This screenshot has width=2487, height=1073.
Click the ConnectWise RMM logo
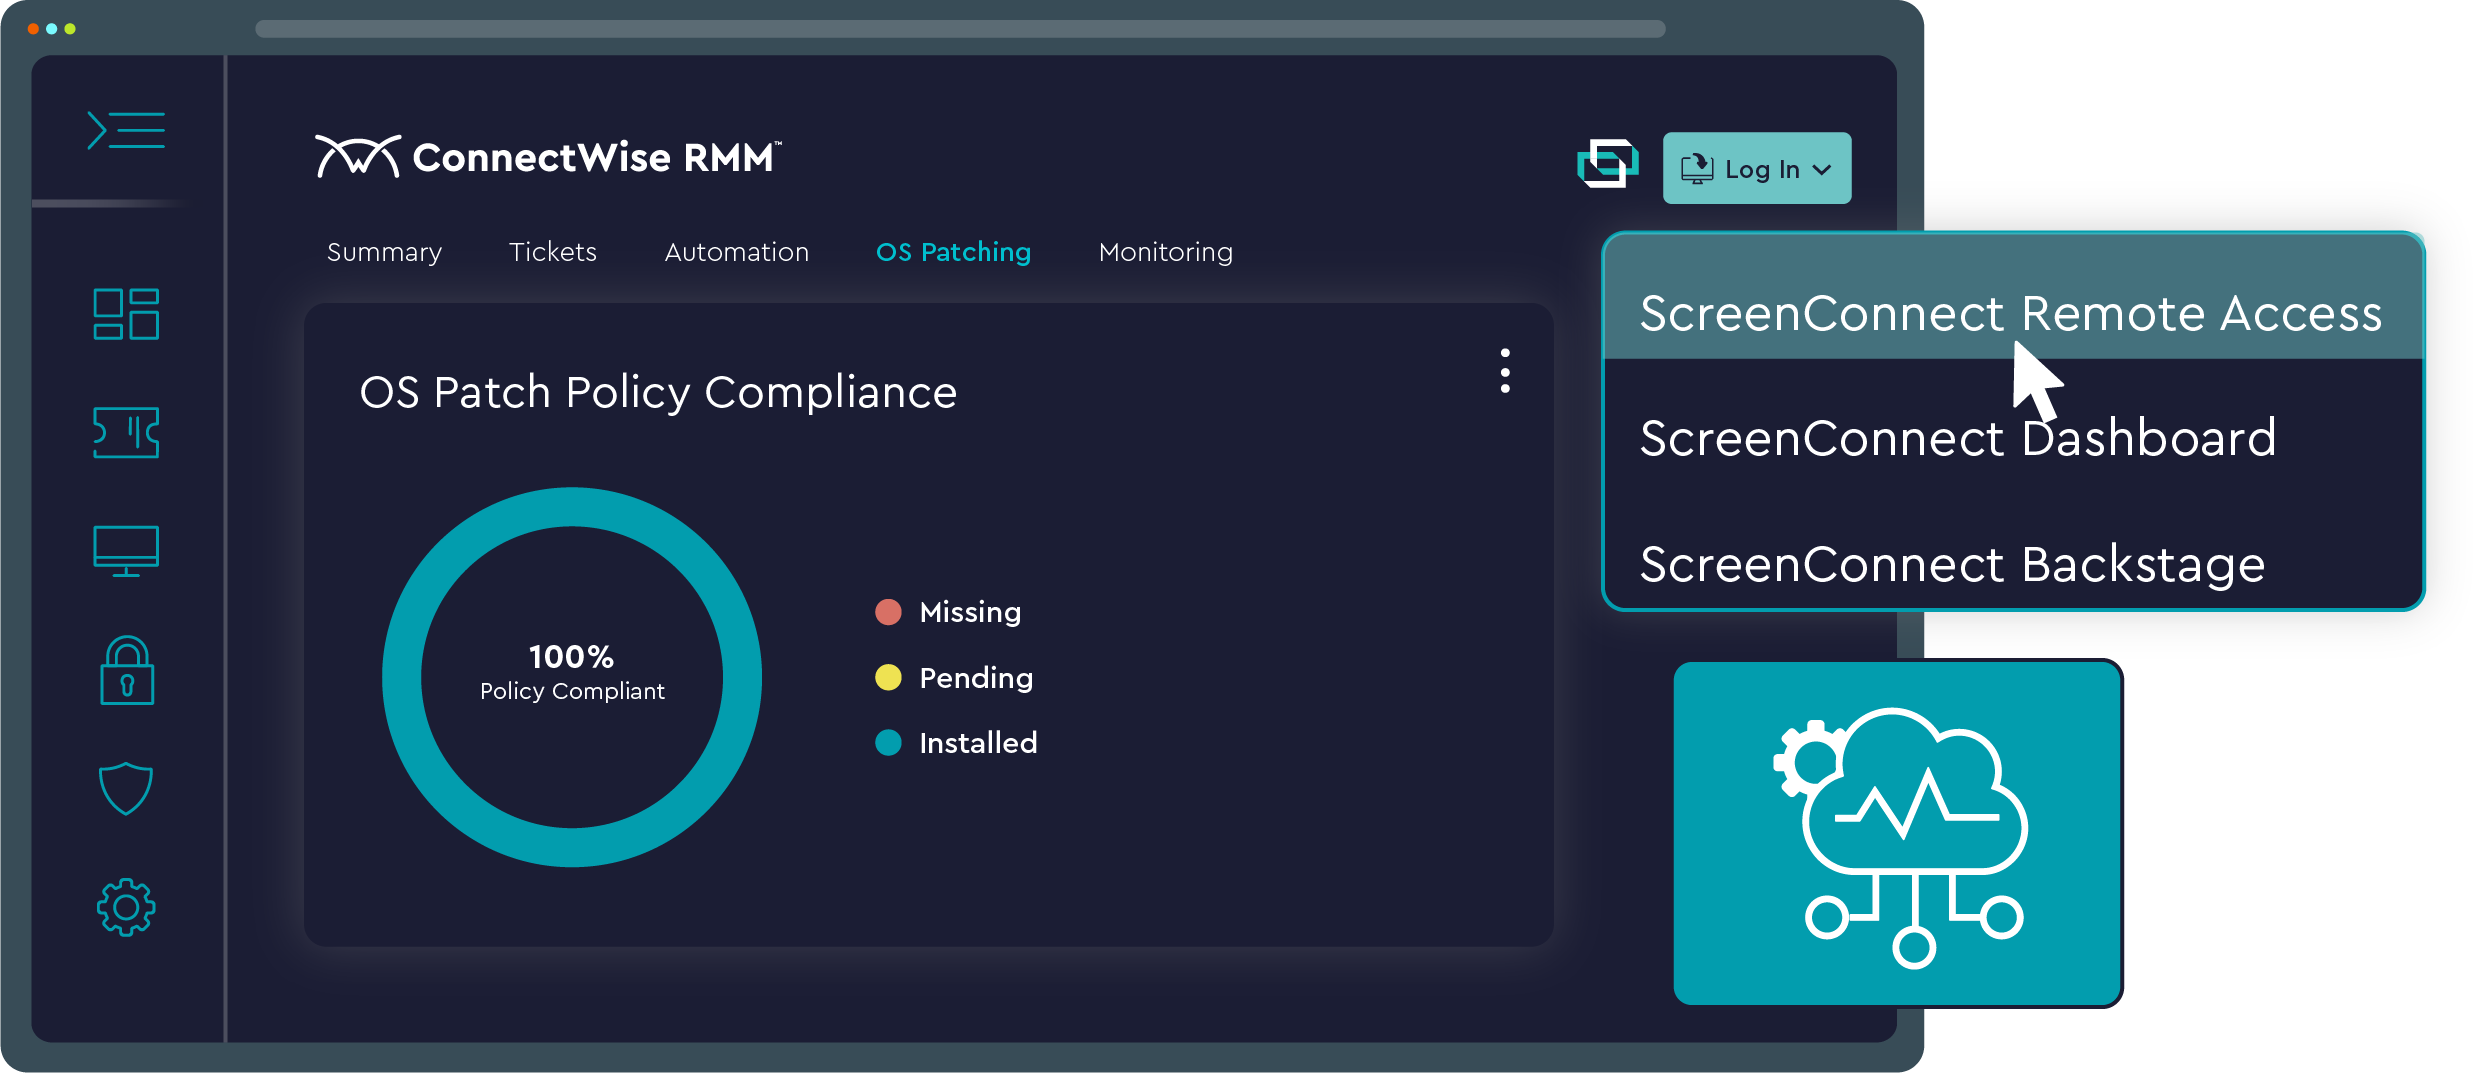pyautogui.click(x=547, y=157)
